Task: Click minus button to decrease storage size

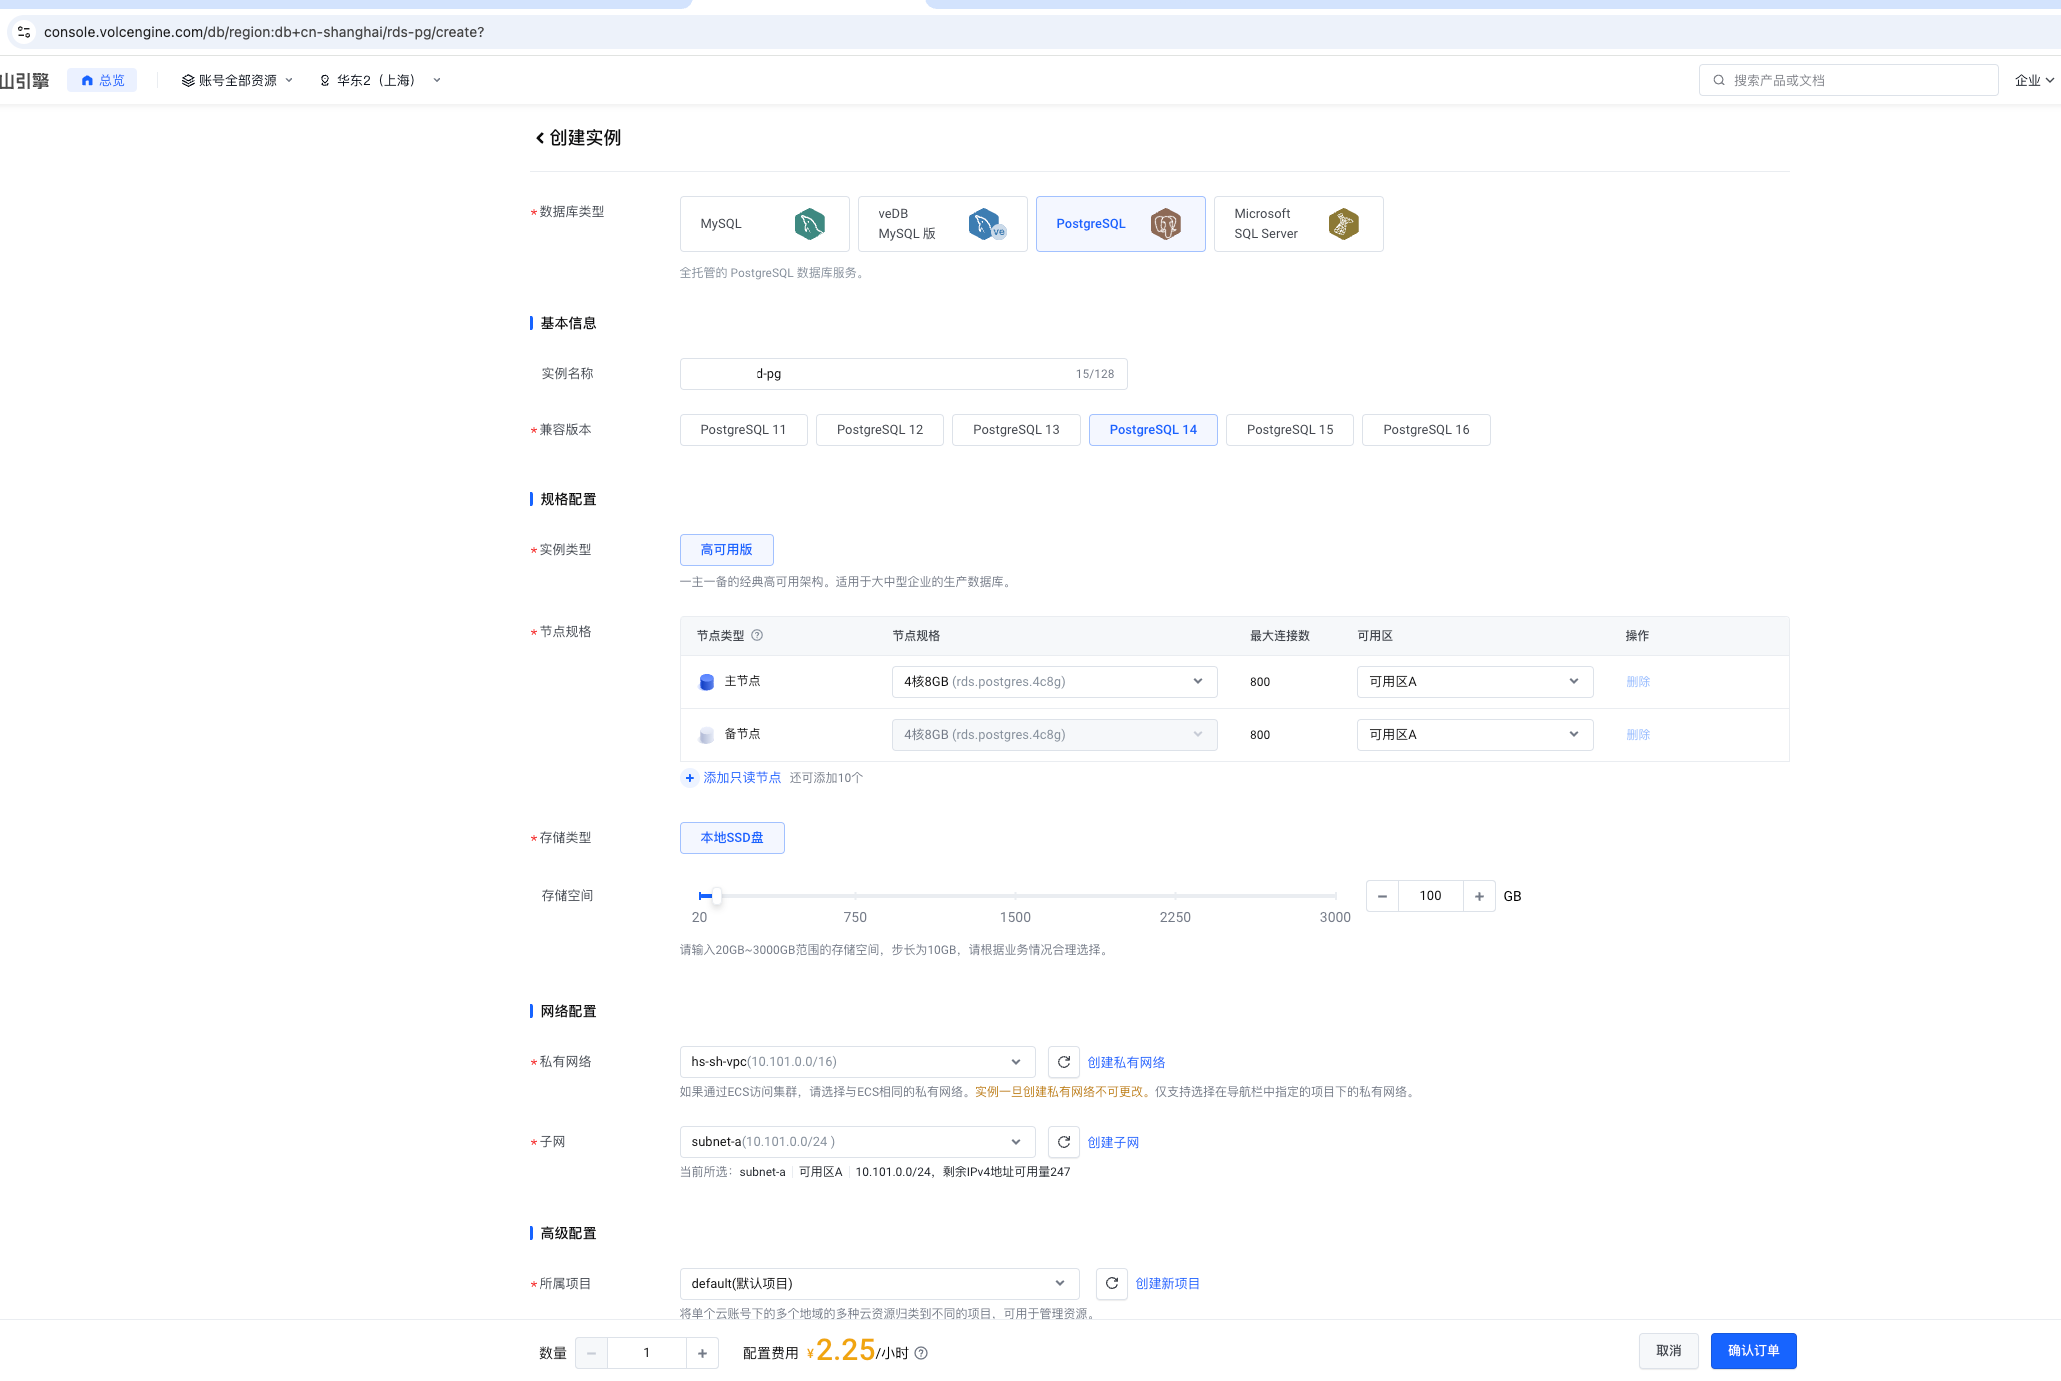Action: (1382, 896)
